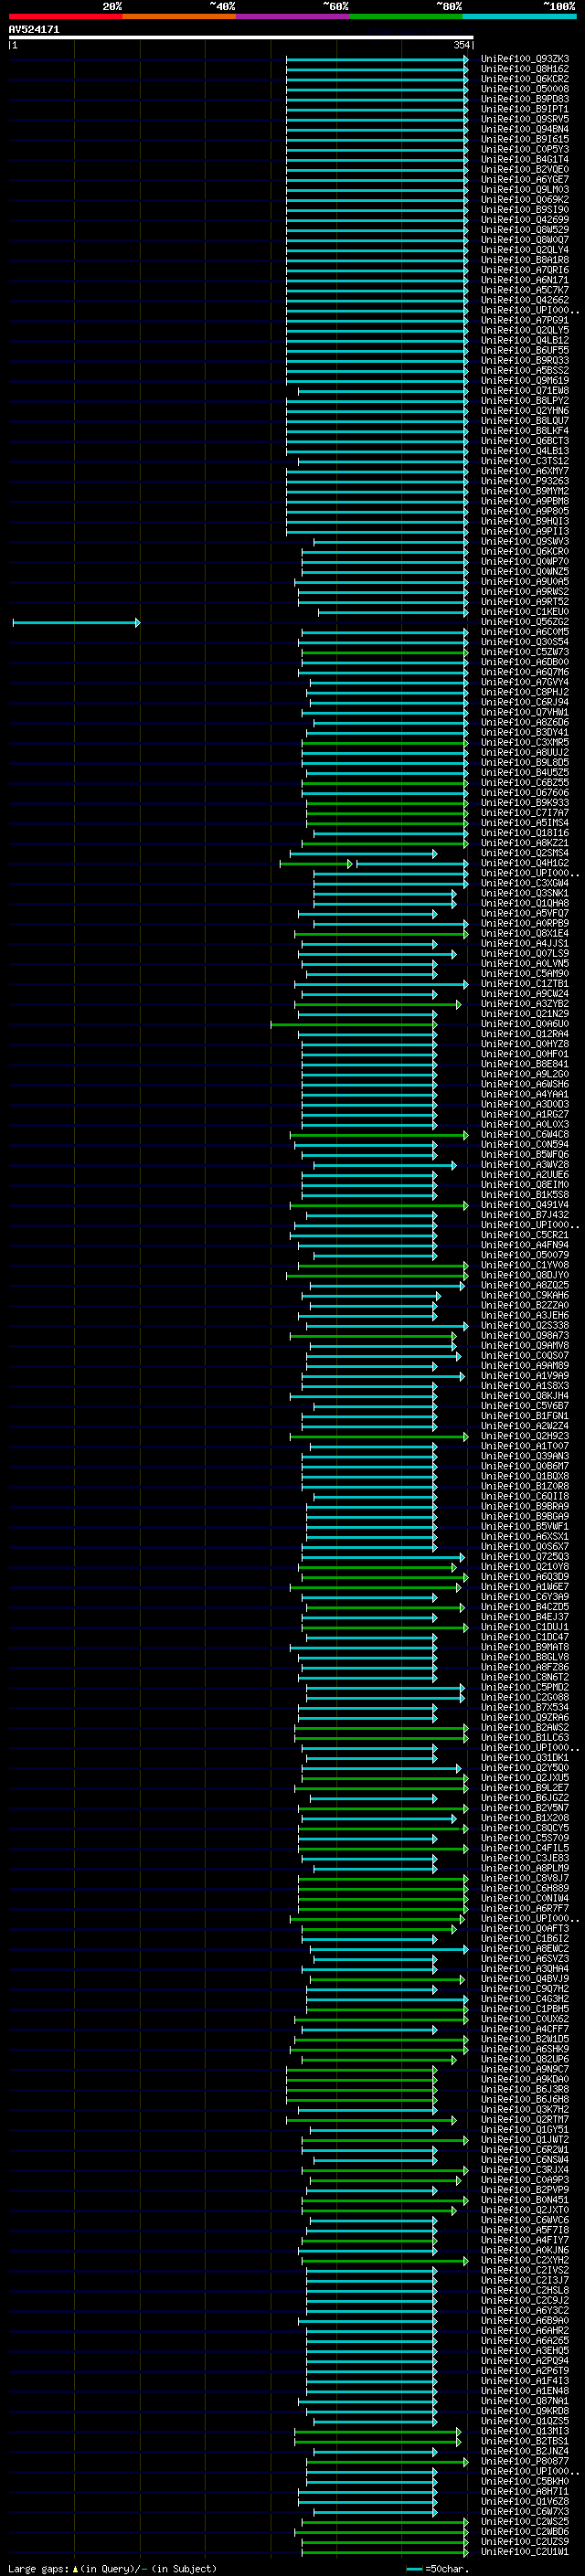585x2576 pixels.
Task: Select the UniRef100_C2XYH2 label
Action: (524, 2260)
